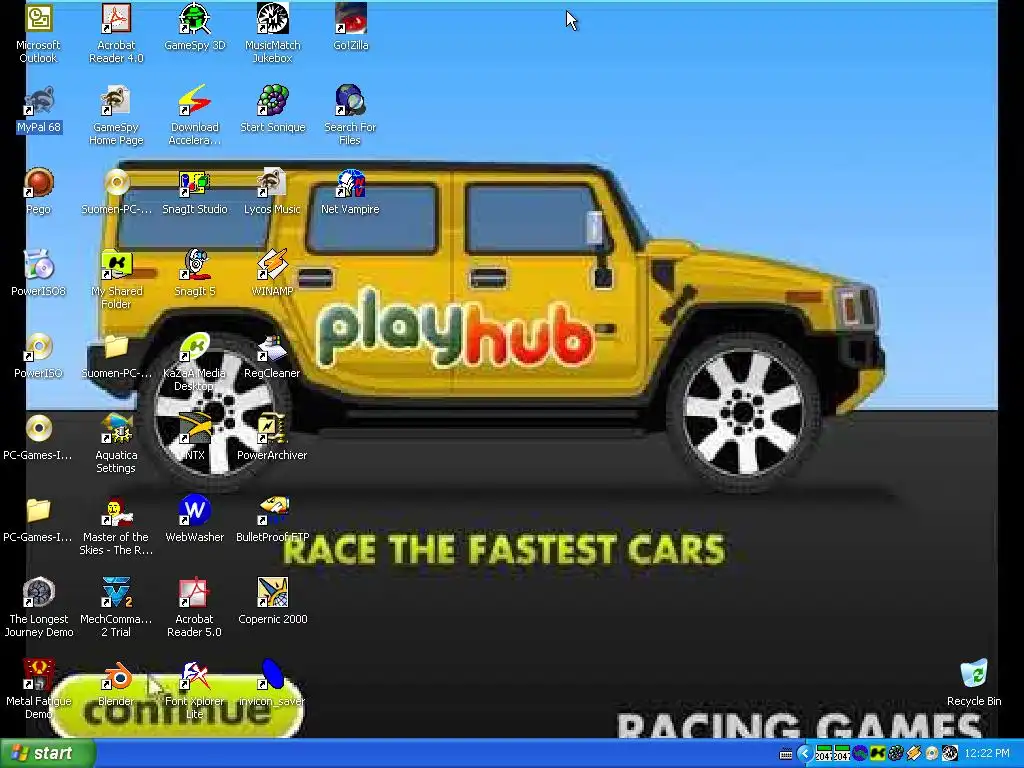Open the My Shared Folder icon
Viewport: 1024px width, 768px height.
(x=116, y=279)
